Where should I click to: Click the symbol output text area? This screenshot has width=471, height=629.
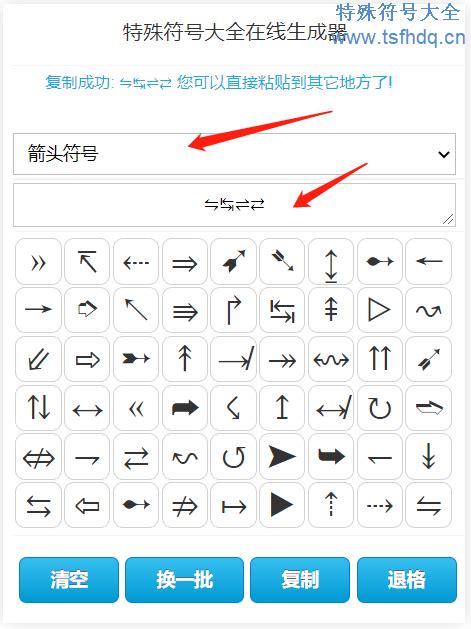click(x=234, y=205)
